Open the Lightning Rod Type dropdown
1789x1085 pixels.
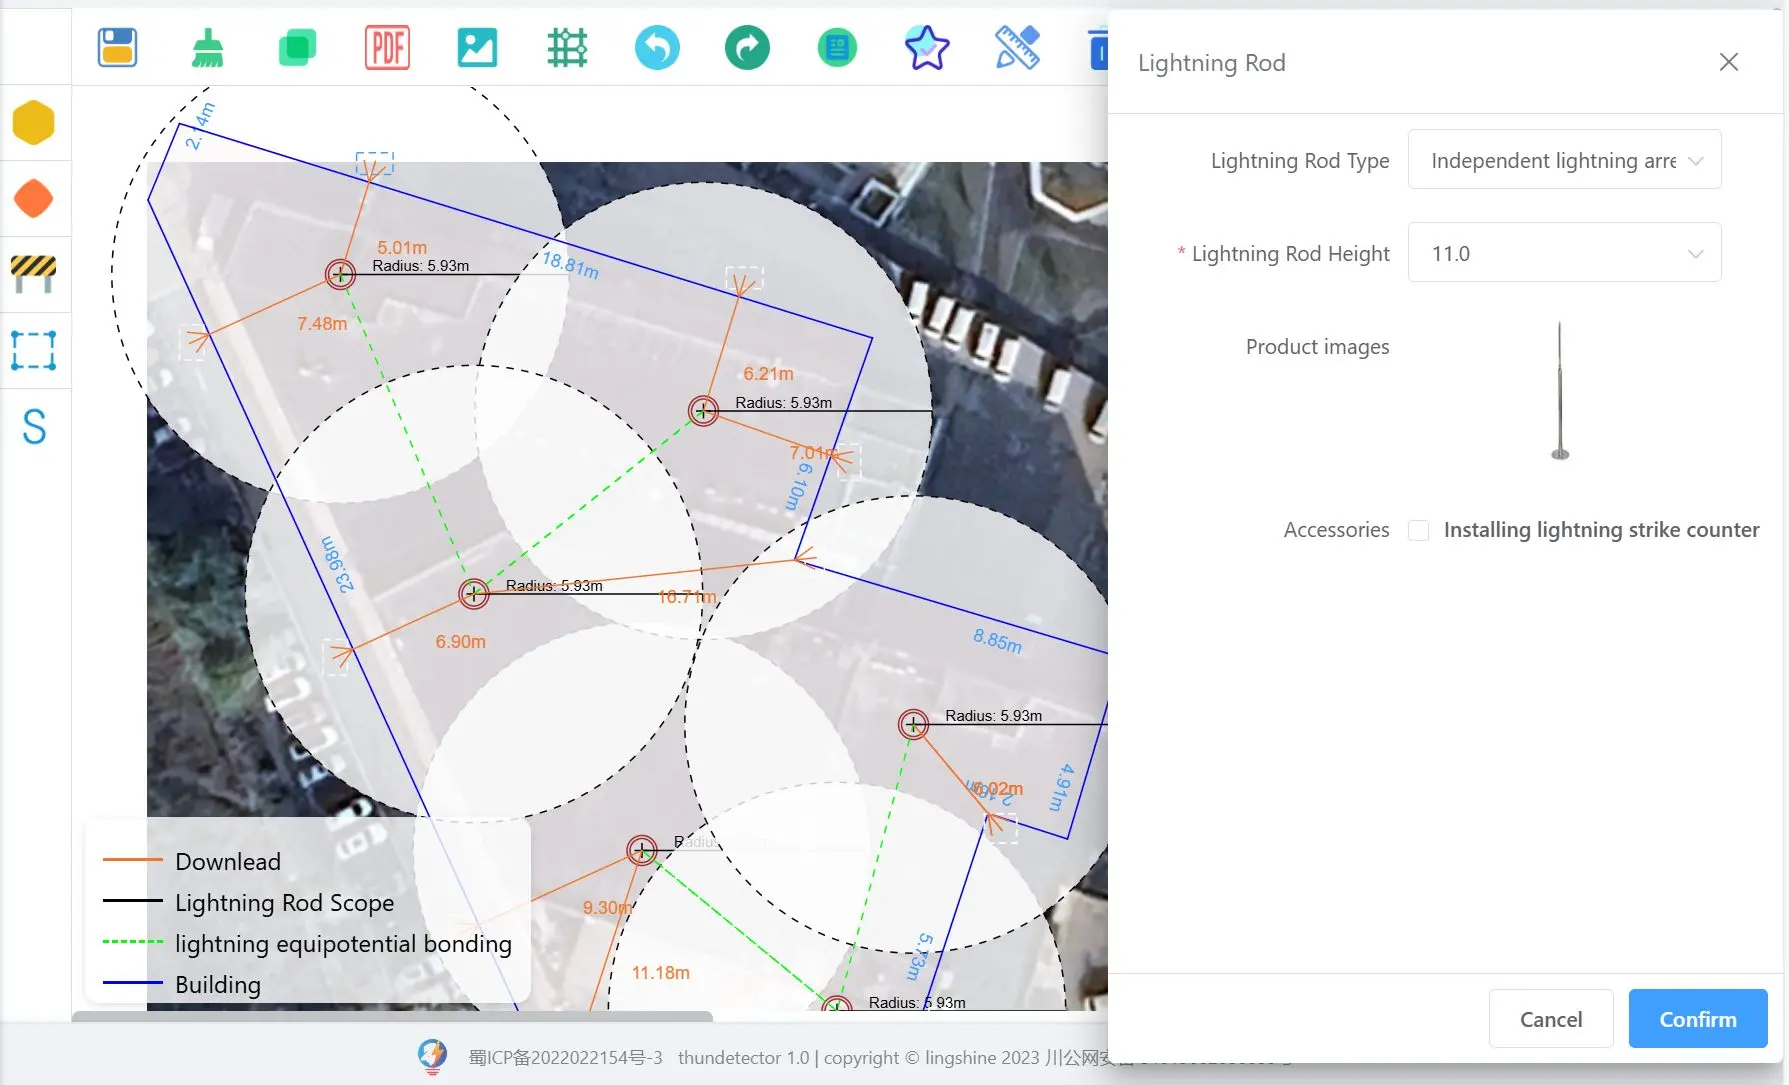(x=1564, y=160)
